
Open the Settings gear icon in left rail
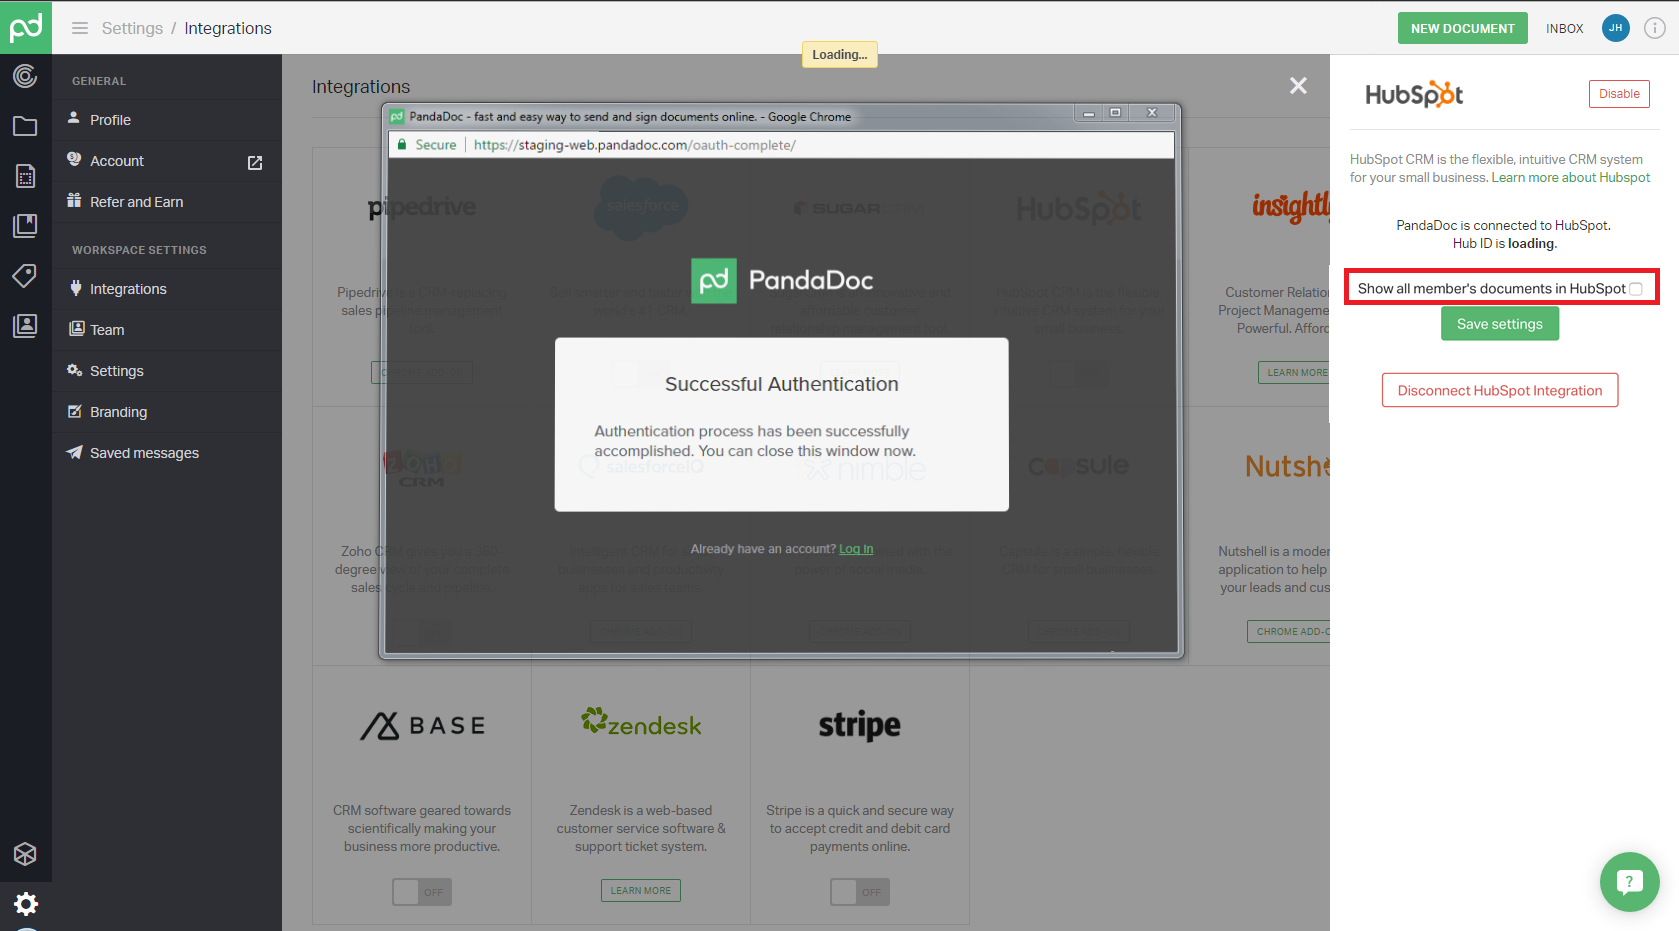pos(26,904)
